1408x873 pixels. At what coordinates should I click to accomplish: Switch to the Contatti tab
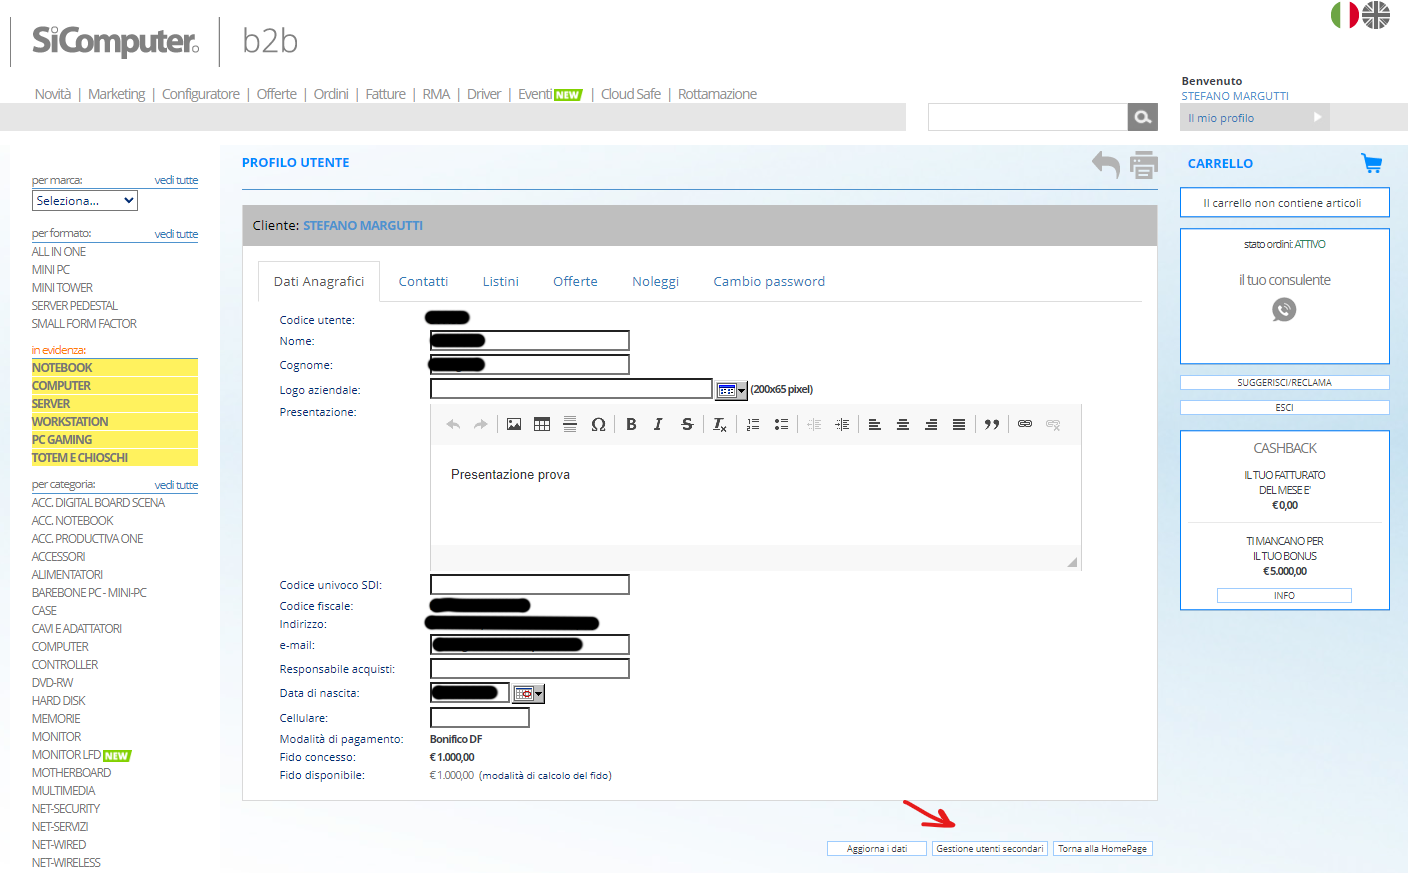point(423,282)
